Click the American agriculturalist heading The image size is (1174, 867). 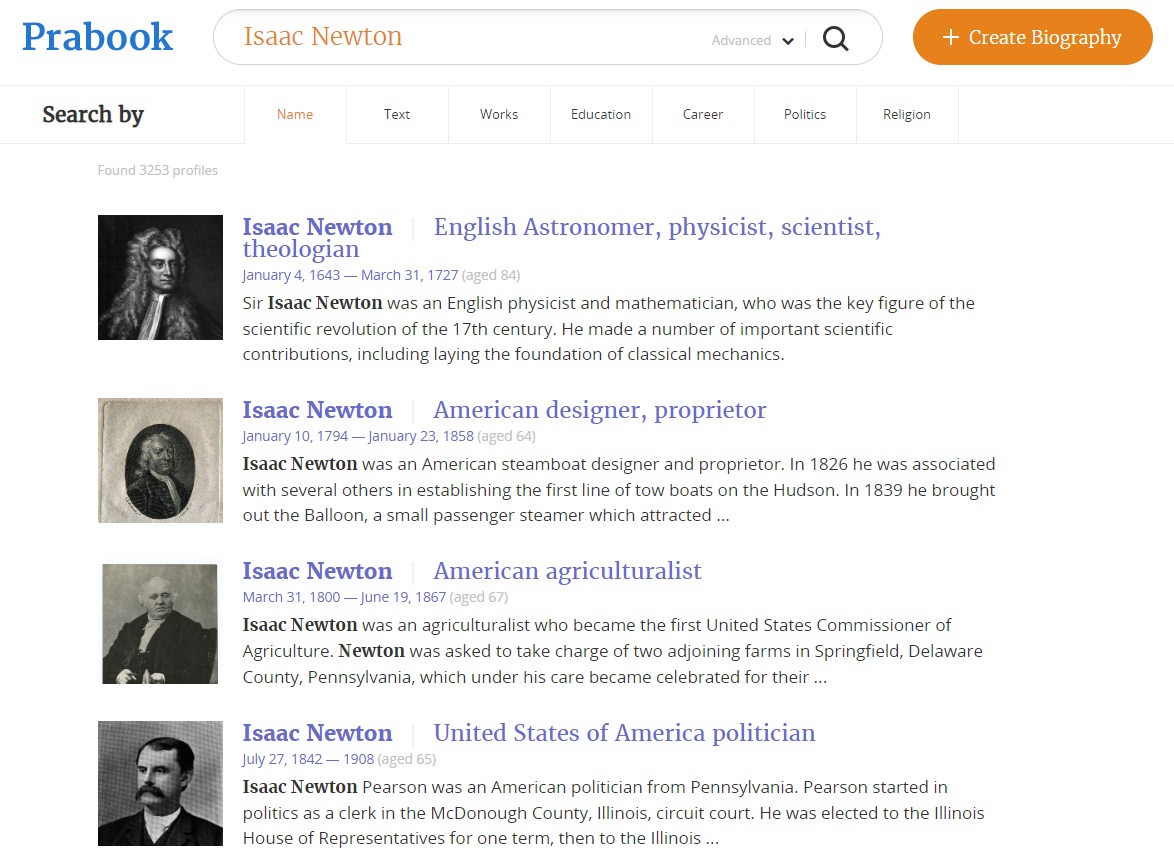point(568,571)
